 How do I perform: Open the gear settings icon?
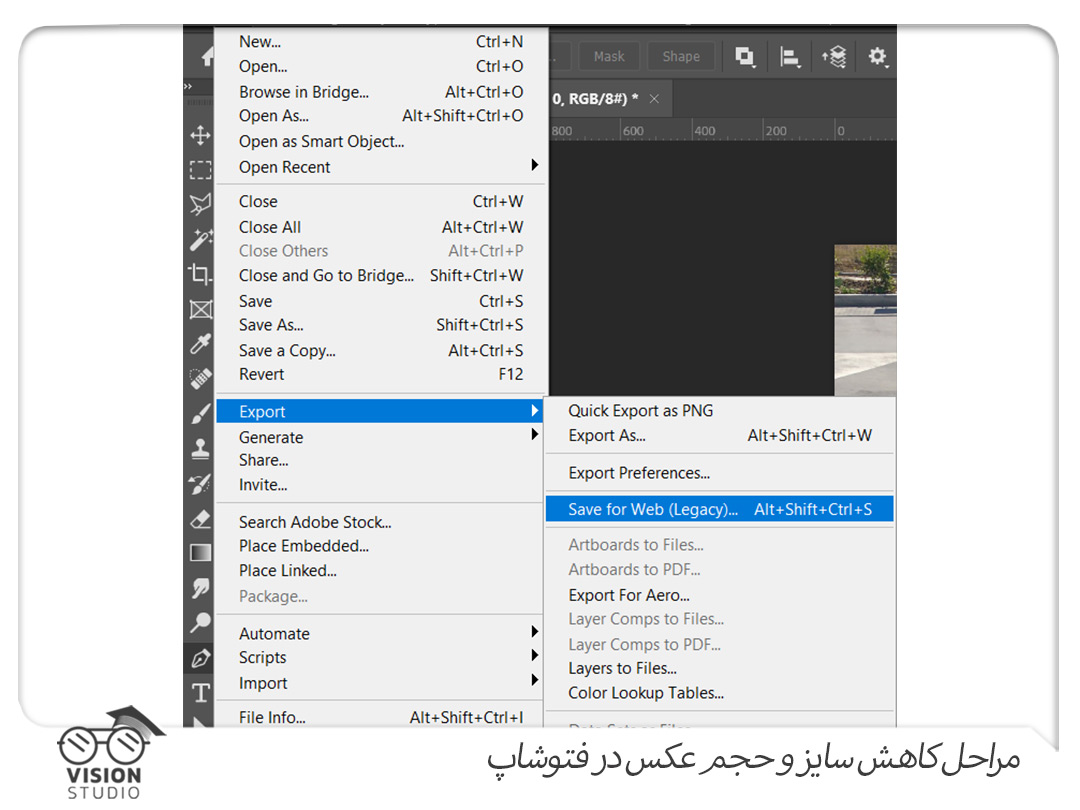878,56
